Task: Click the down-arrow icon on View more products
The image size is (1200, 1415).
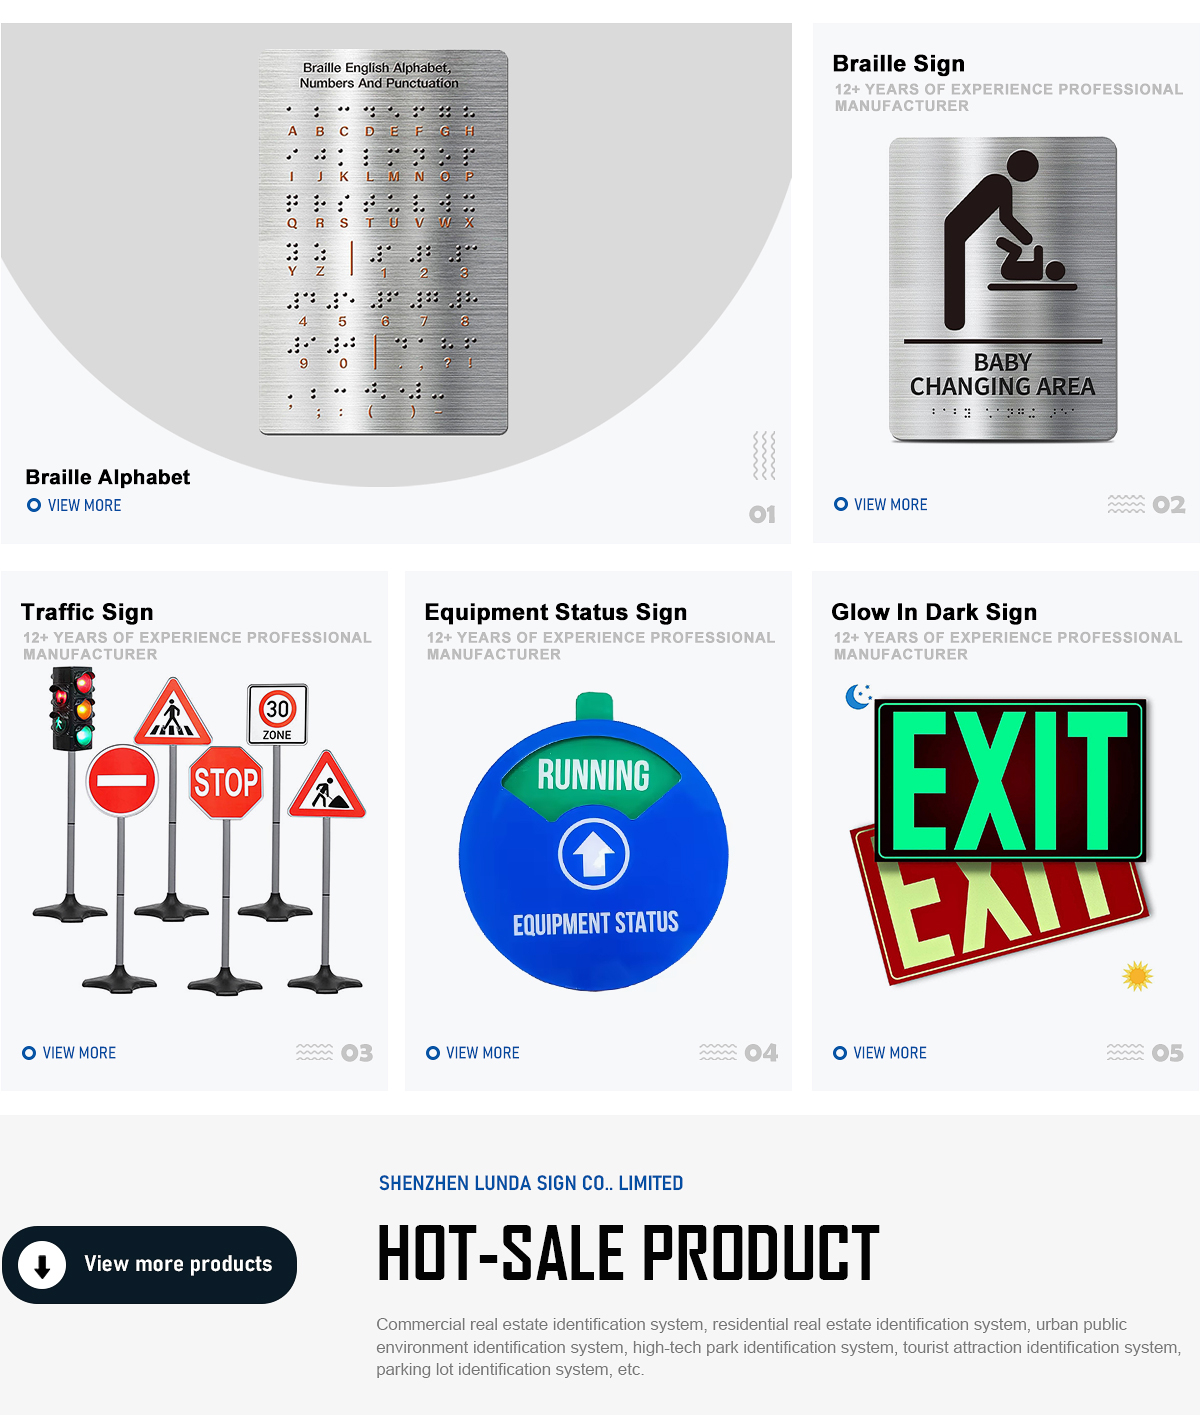Action: (42, 1265)
